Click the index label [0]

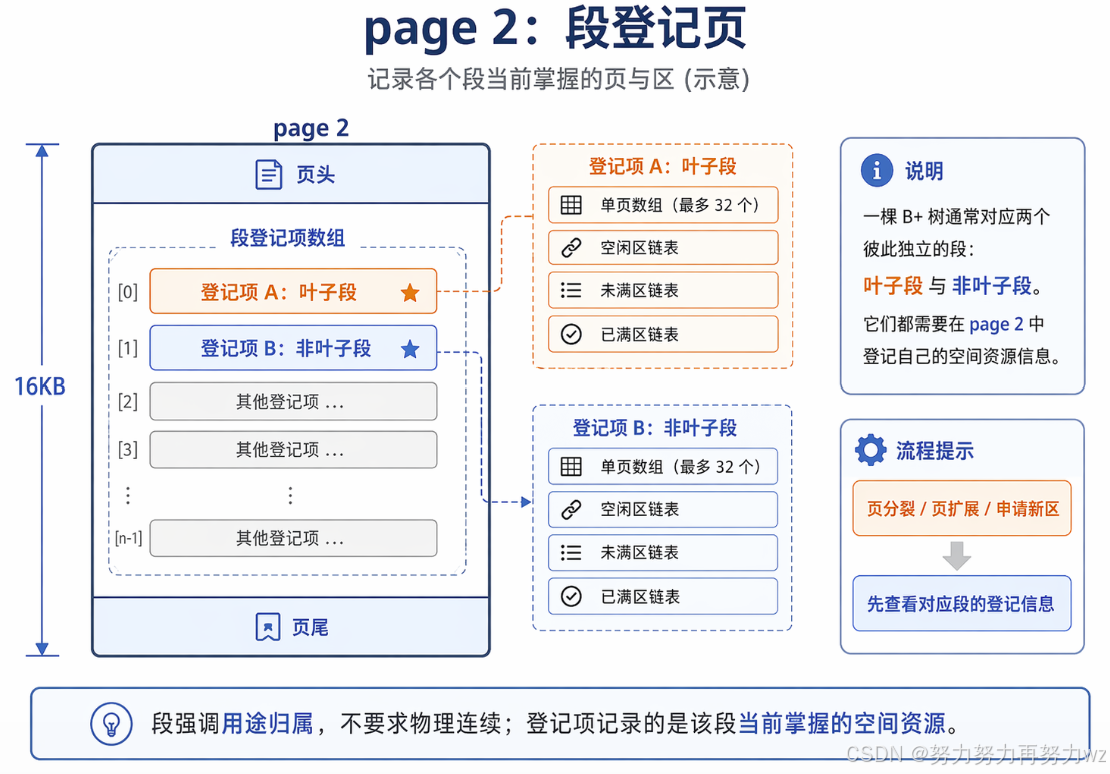tap(127, 292)
